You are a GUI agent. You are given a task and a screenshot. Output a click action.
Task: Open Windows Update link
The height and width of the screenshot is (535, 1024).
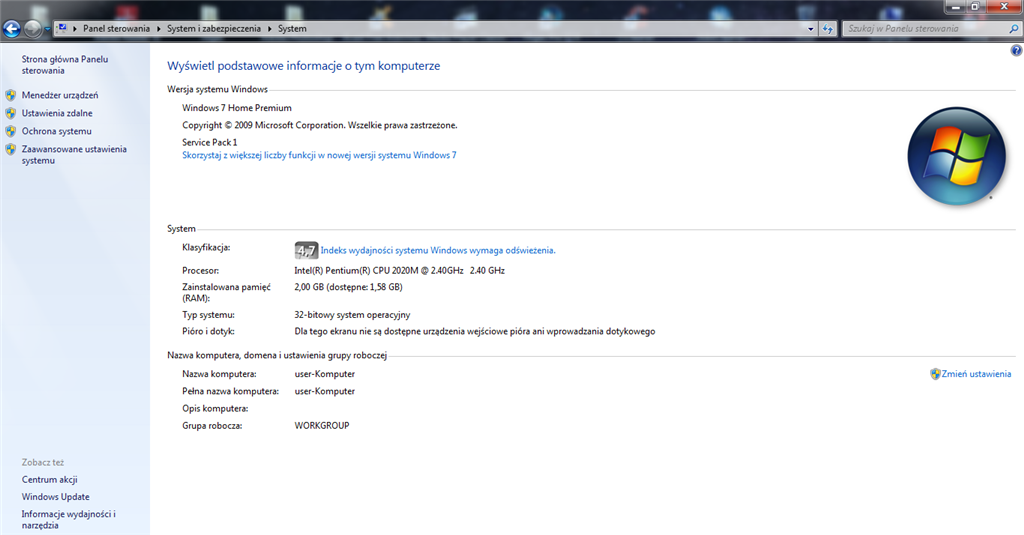click(x=56, y=497)
